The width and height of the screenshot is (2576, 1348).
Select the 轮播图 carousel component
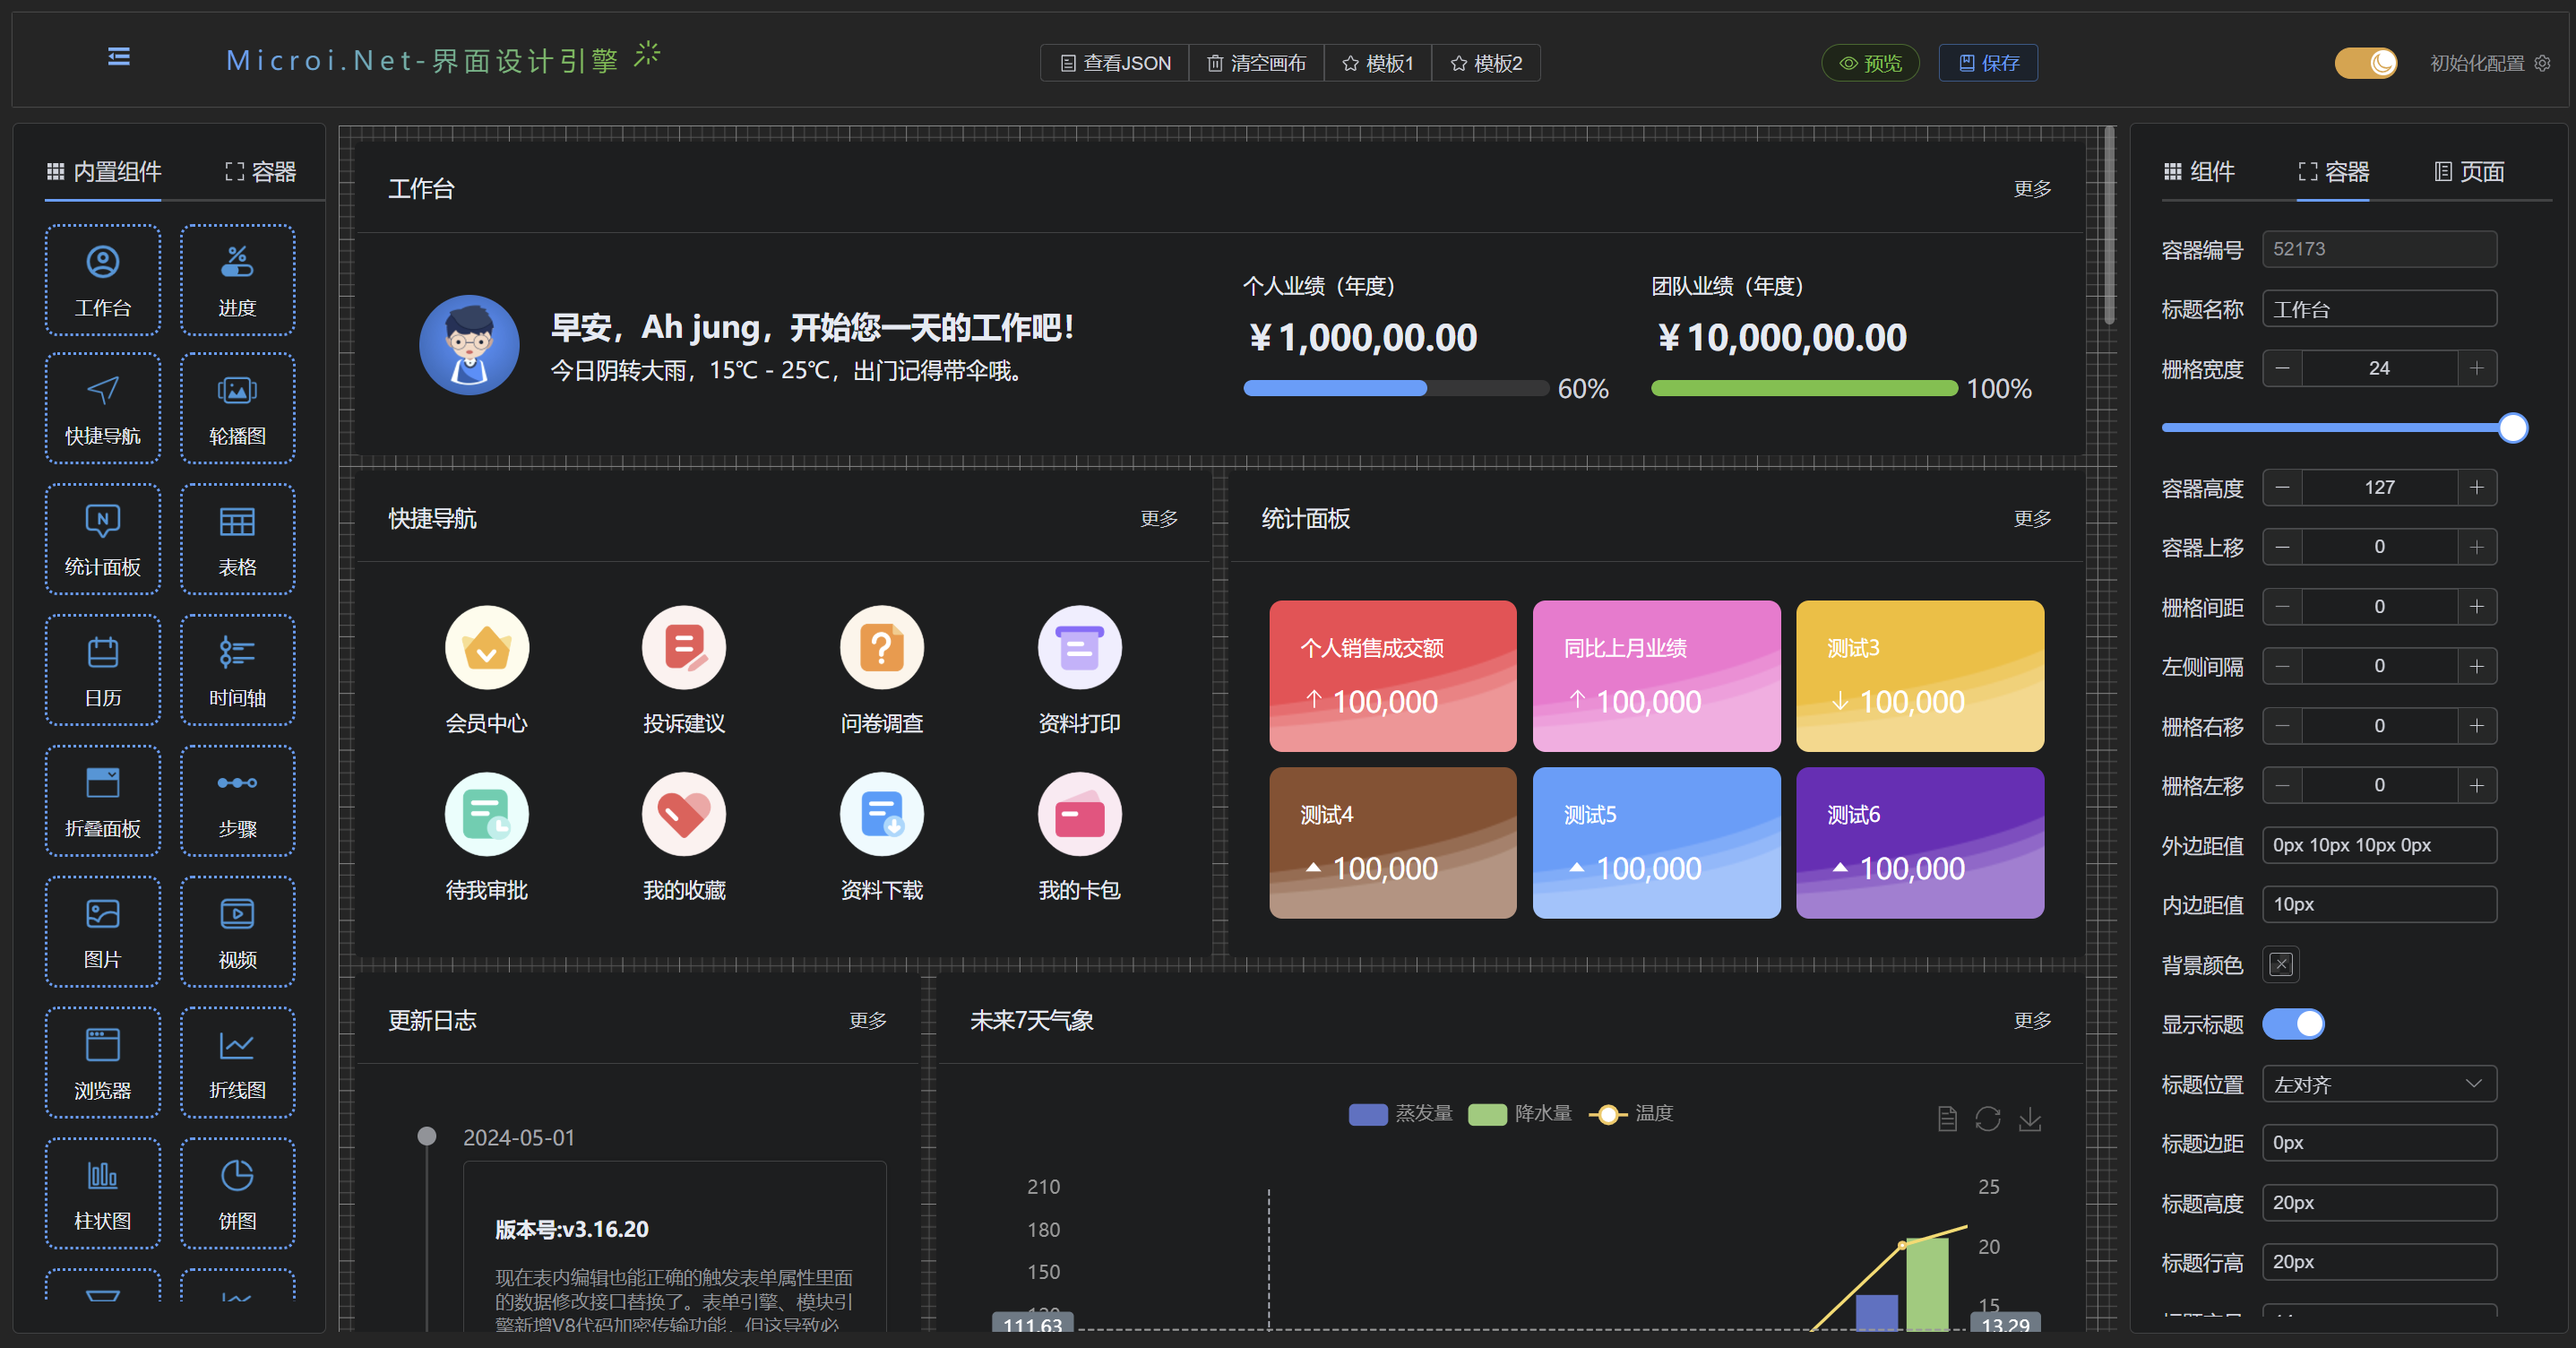pyautogui.click(x=237, y=408)
